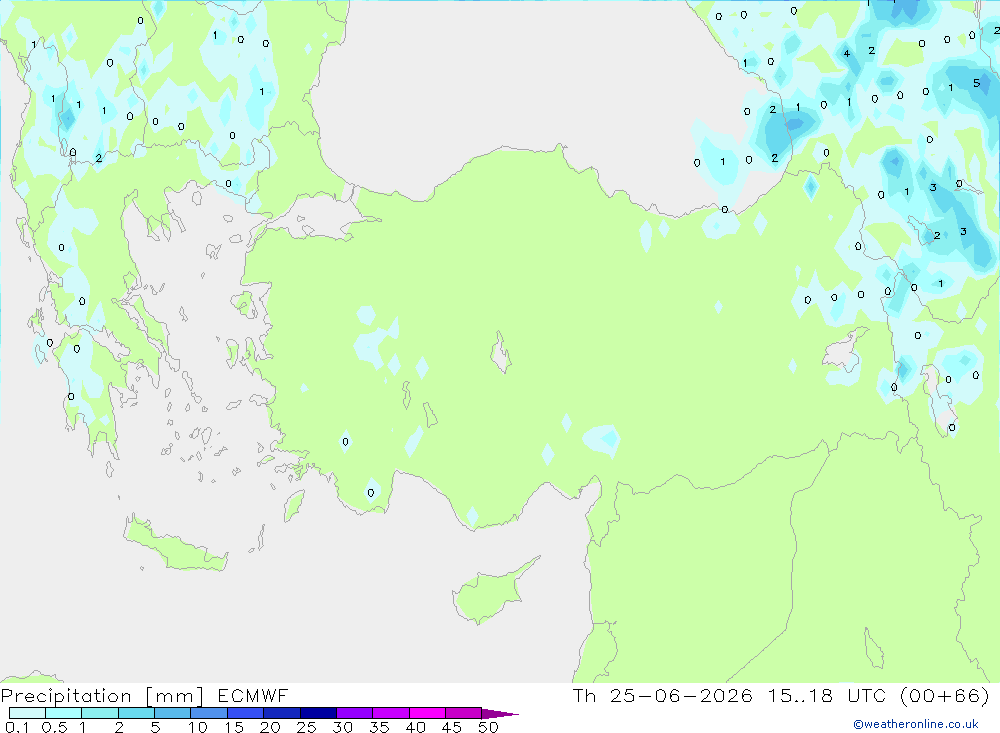The image size is (1000, 733).
Task: Click the legend value "30"
Action: (342, 727)
